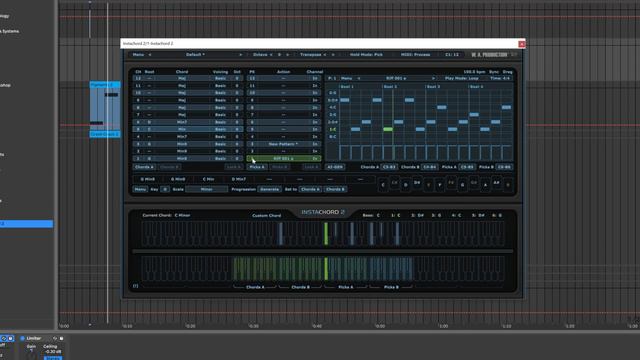Select the A key button
Viewport: 640px width, 360px height.
(485, 185)
